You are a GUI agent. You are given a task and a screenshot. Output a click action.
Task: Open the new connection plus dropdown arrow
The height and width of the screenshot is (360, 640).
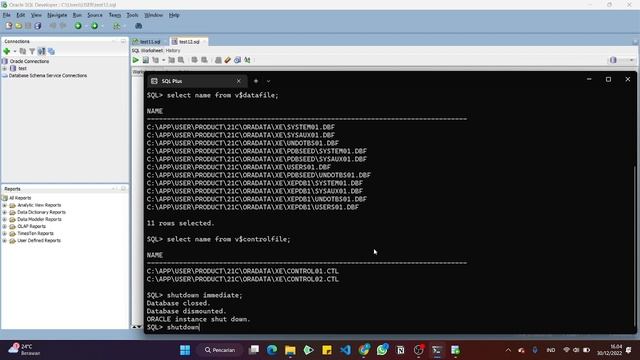15,51
